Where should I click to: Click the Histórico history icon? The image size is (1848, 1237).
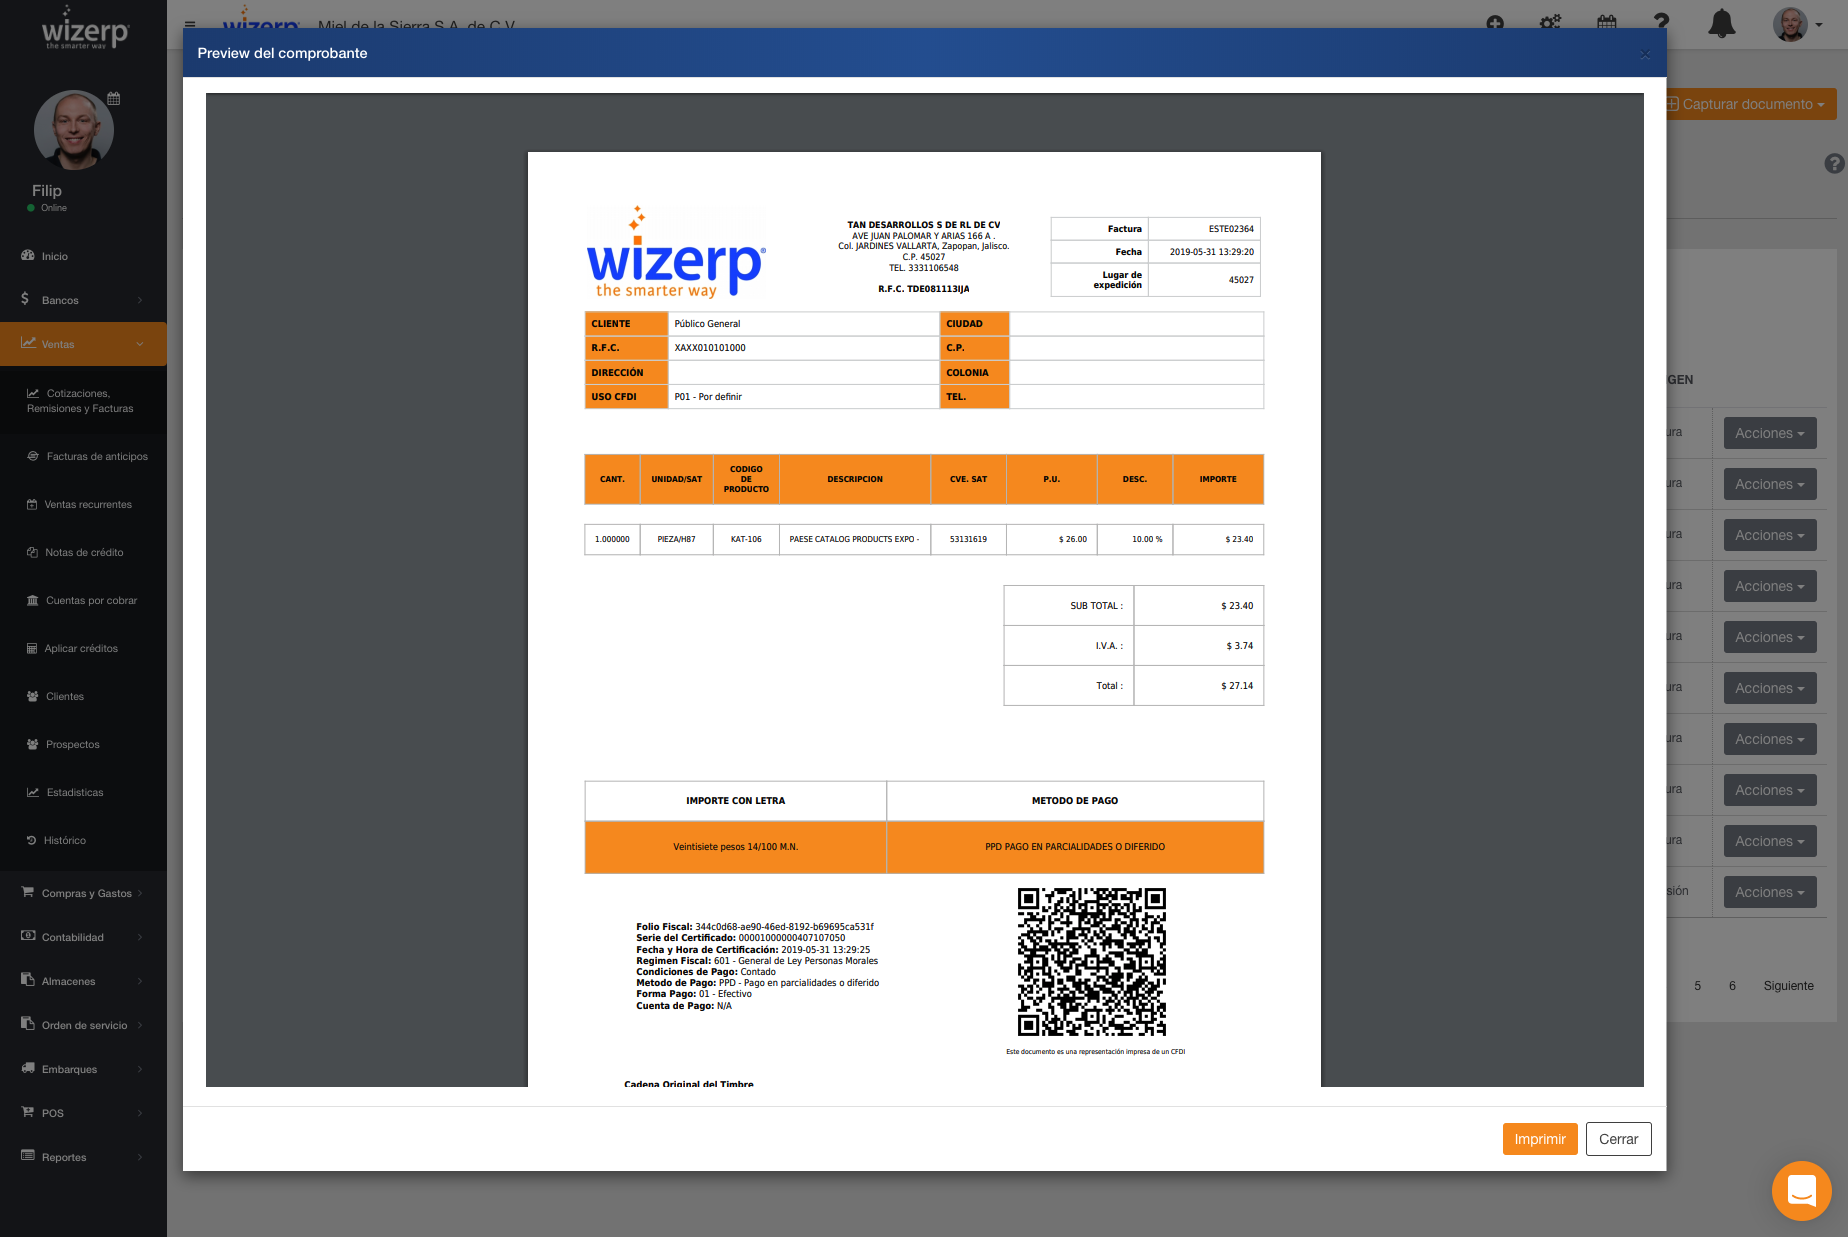coord(32,840)
